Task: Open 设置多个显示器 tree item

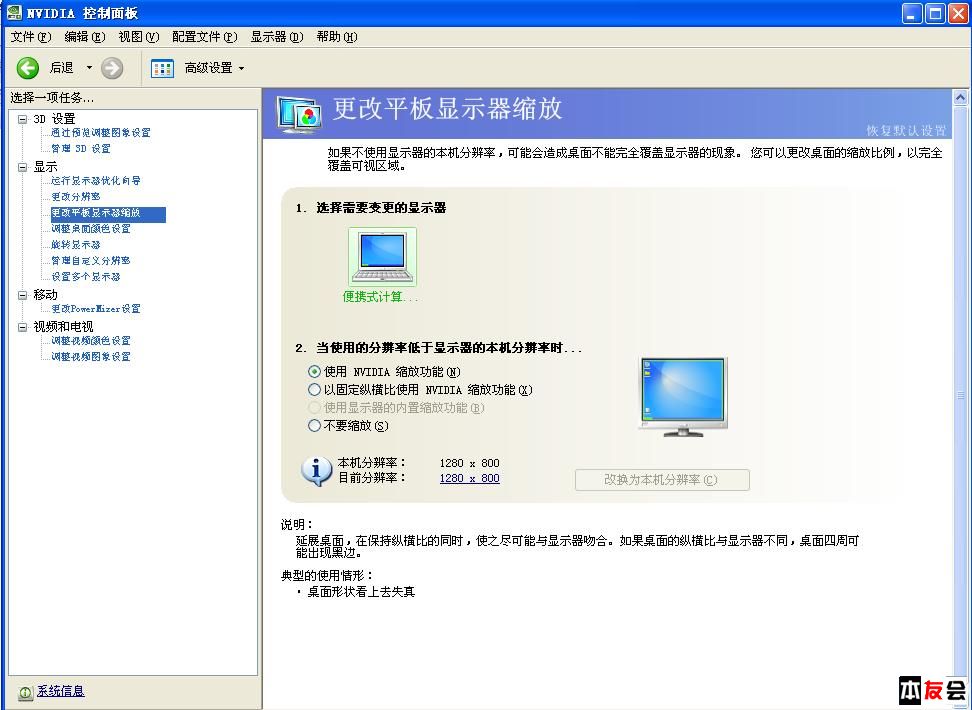Action: pos(86,277)
